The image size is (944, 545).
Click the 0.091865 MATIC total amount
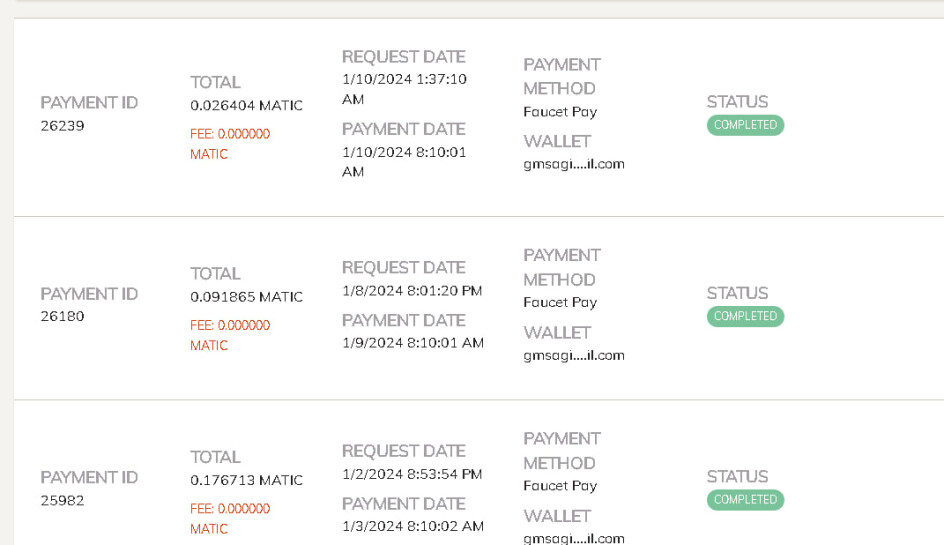(x=246, y=297)
